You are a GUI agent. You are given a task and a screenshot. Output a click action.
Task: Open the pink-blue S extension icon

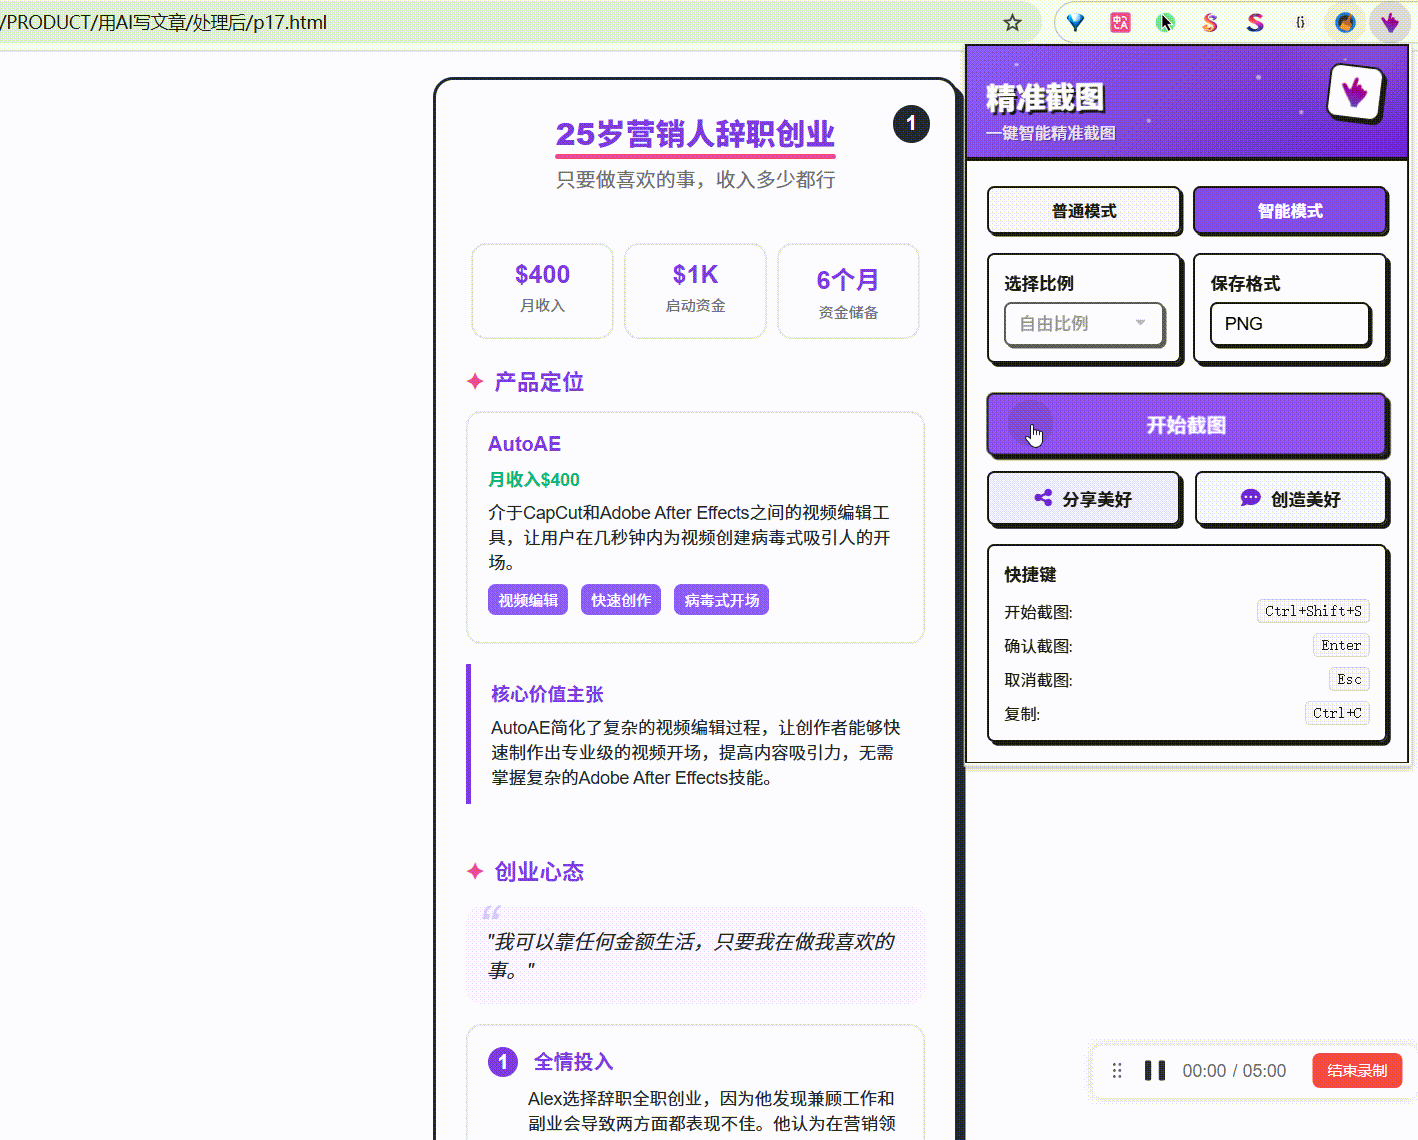[x=1255, y=22]
